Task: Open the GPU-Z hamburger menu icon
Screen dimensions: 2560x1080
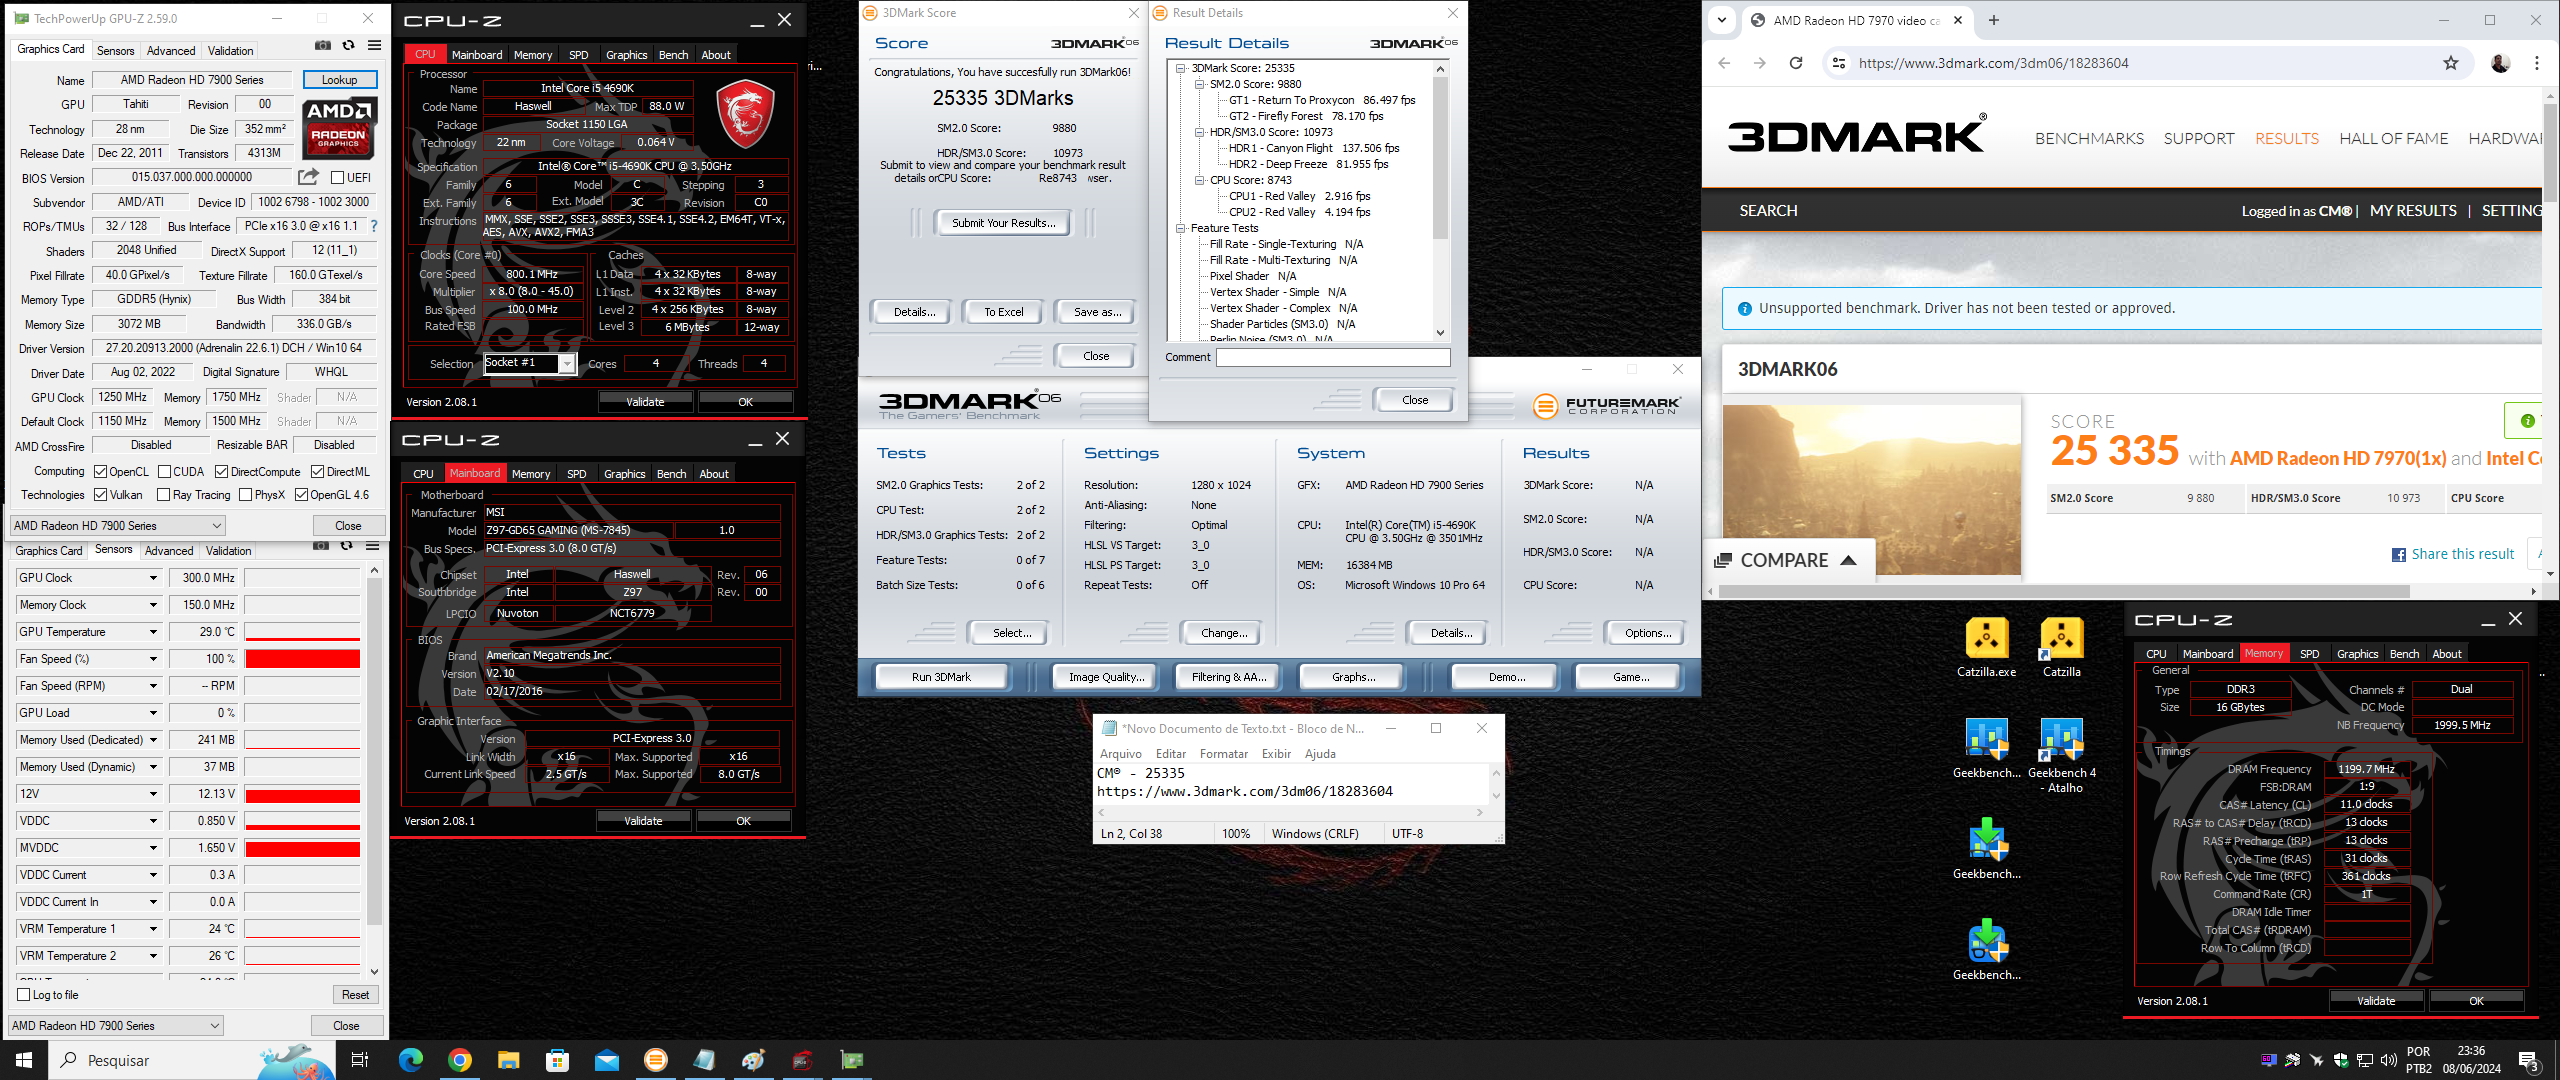Action: click(x=374, y=45)
